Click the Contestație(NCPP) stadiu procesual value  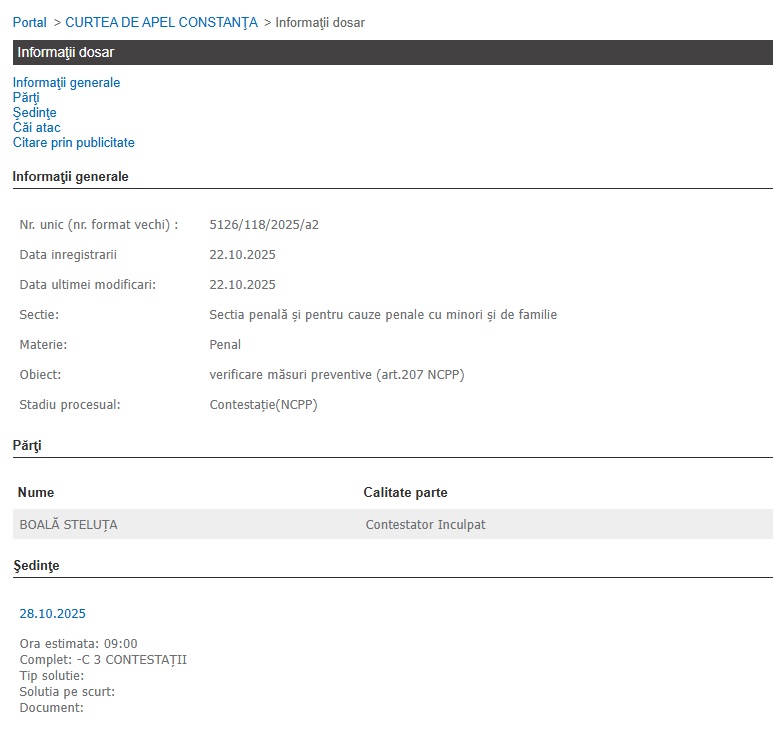(x=263, y=405)
